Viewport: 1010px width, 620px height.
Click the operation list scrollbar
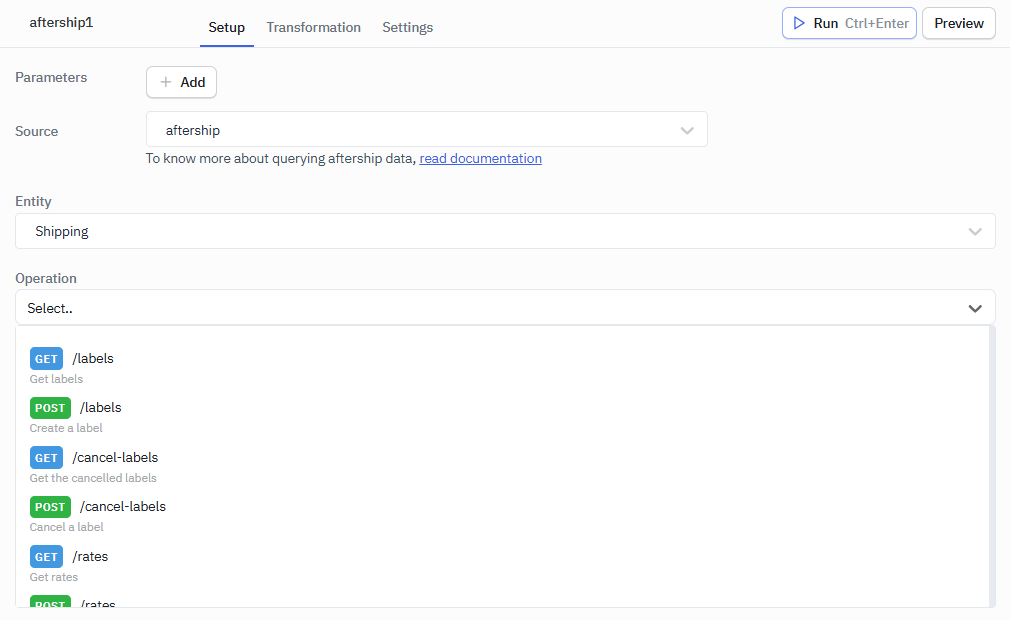point(992,466)
